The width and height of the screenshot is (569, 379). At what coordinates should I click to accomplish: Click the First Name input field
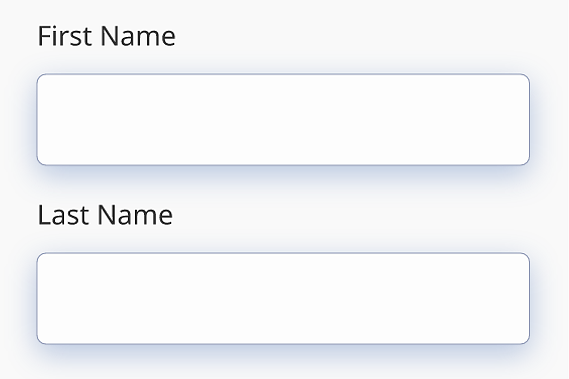pos(283,119)
